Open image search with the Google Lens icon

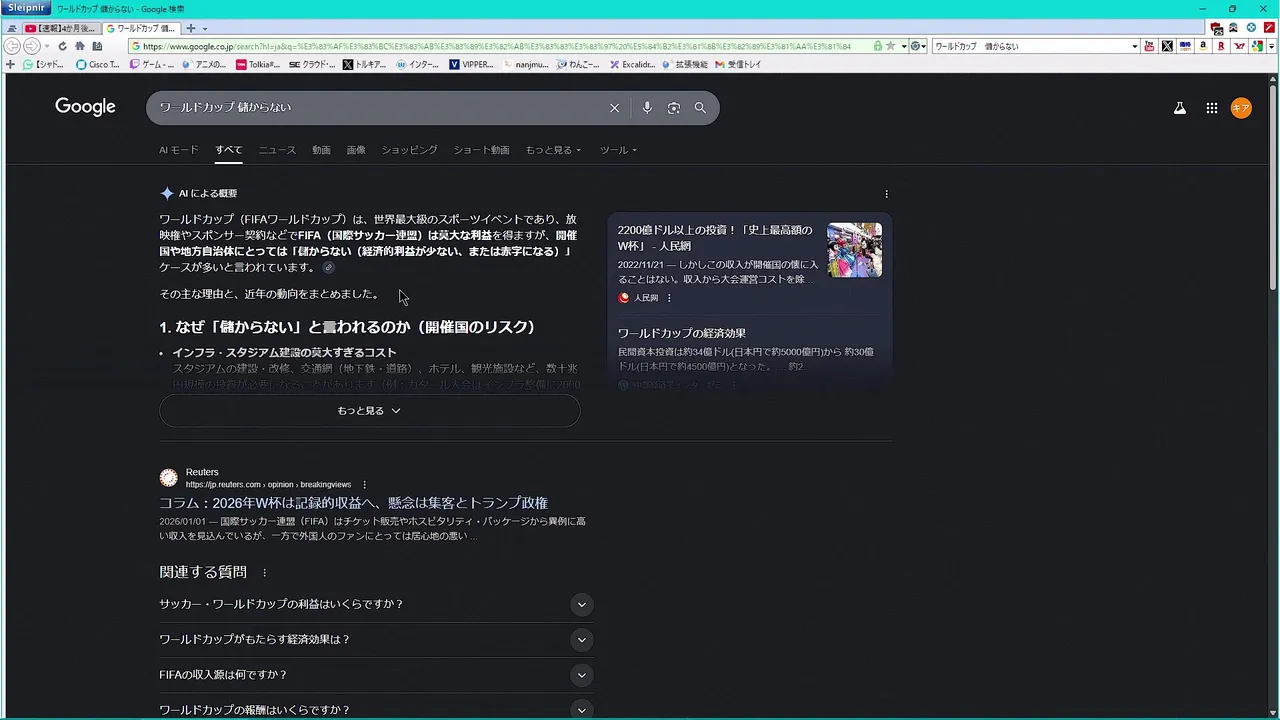point(674,108)
